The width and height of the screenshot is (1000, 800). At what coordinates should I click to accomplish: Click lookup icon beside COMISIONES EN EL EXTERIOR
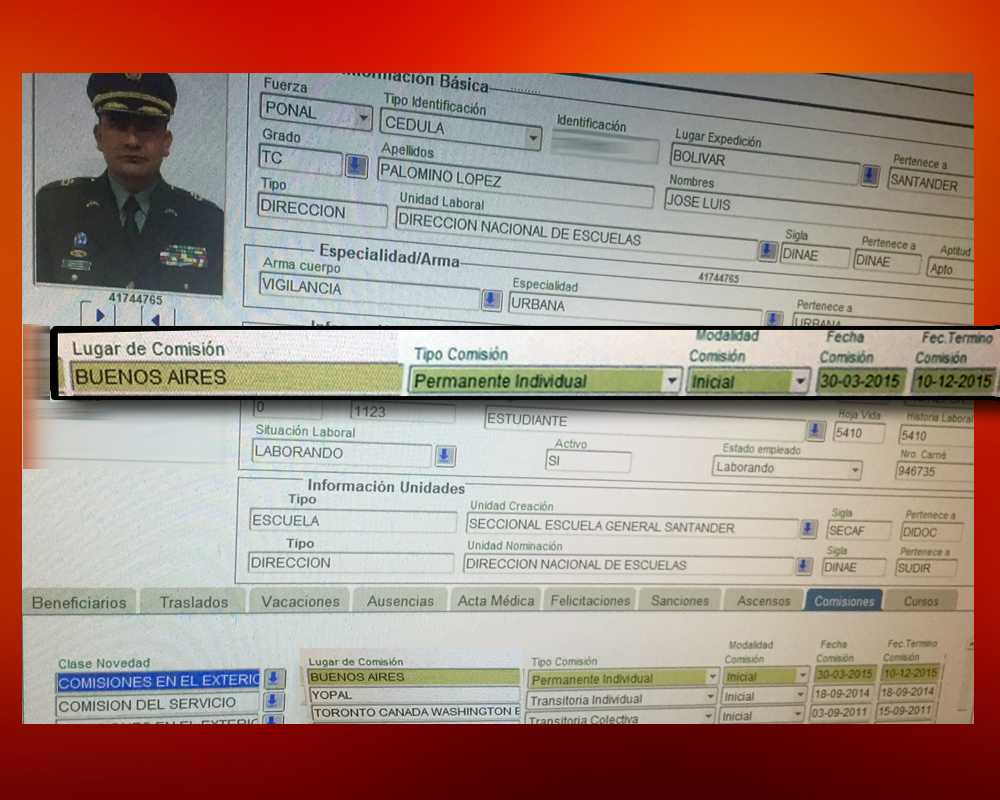coord(273,679)
